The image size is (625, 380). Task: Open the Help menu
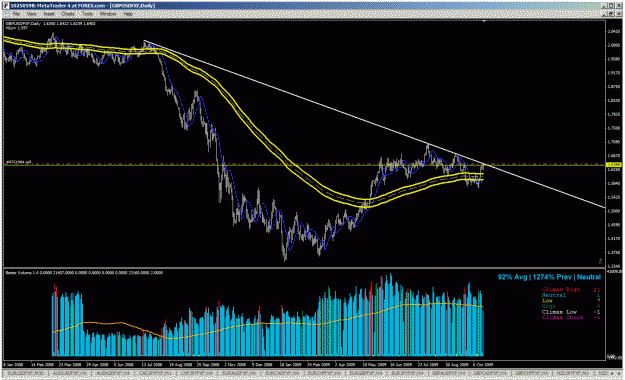click(x=128, y=14)
